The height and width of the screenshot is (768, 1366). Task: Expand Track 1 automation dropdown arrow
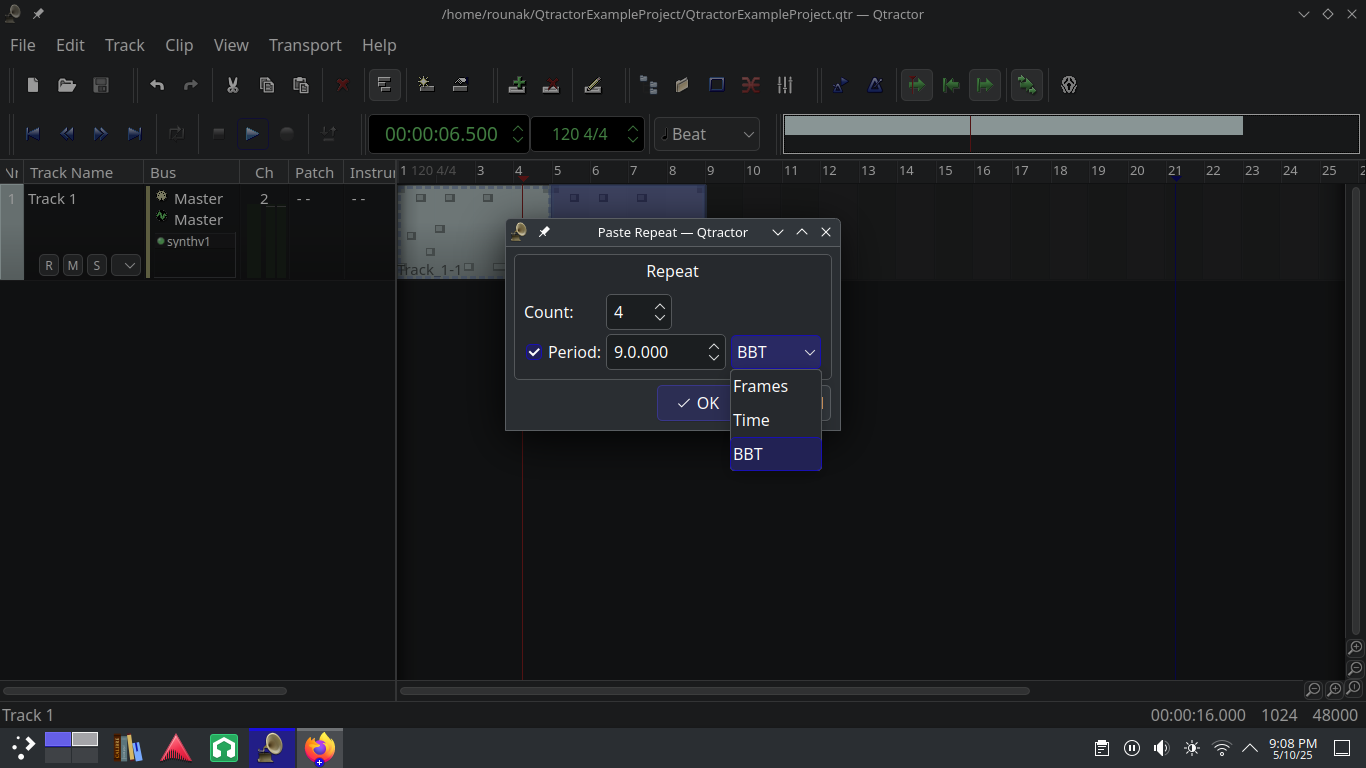click(x=125, y=265)
